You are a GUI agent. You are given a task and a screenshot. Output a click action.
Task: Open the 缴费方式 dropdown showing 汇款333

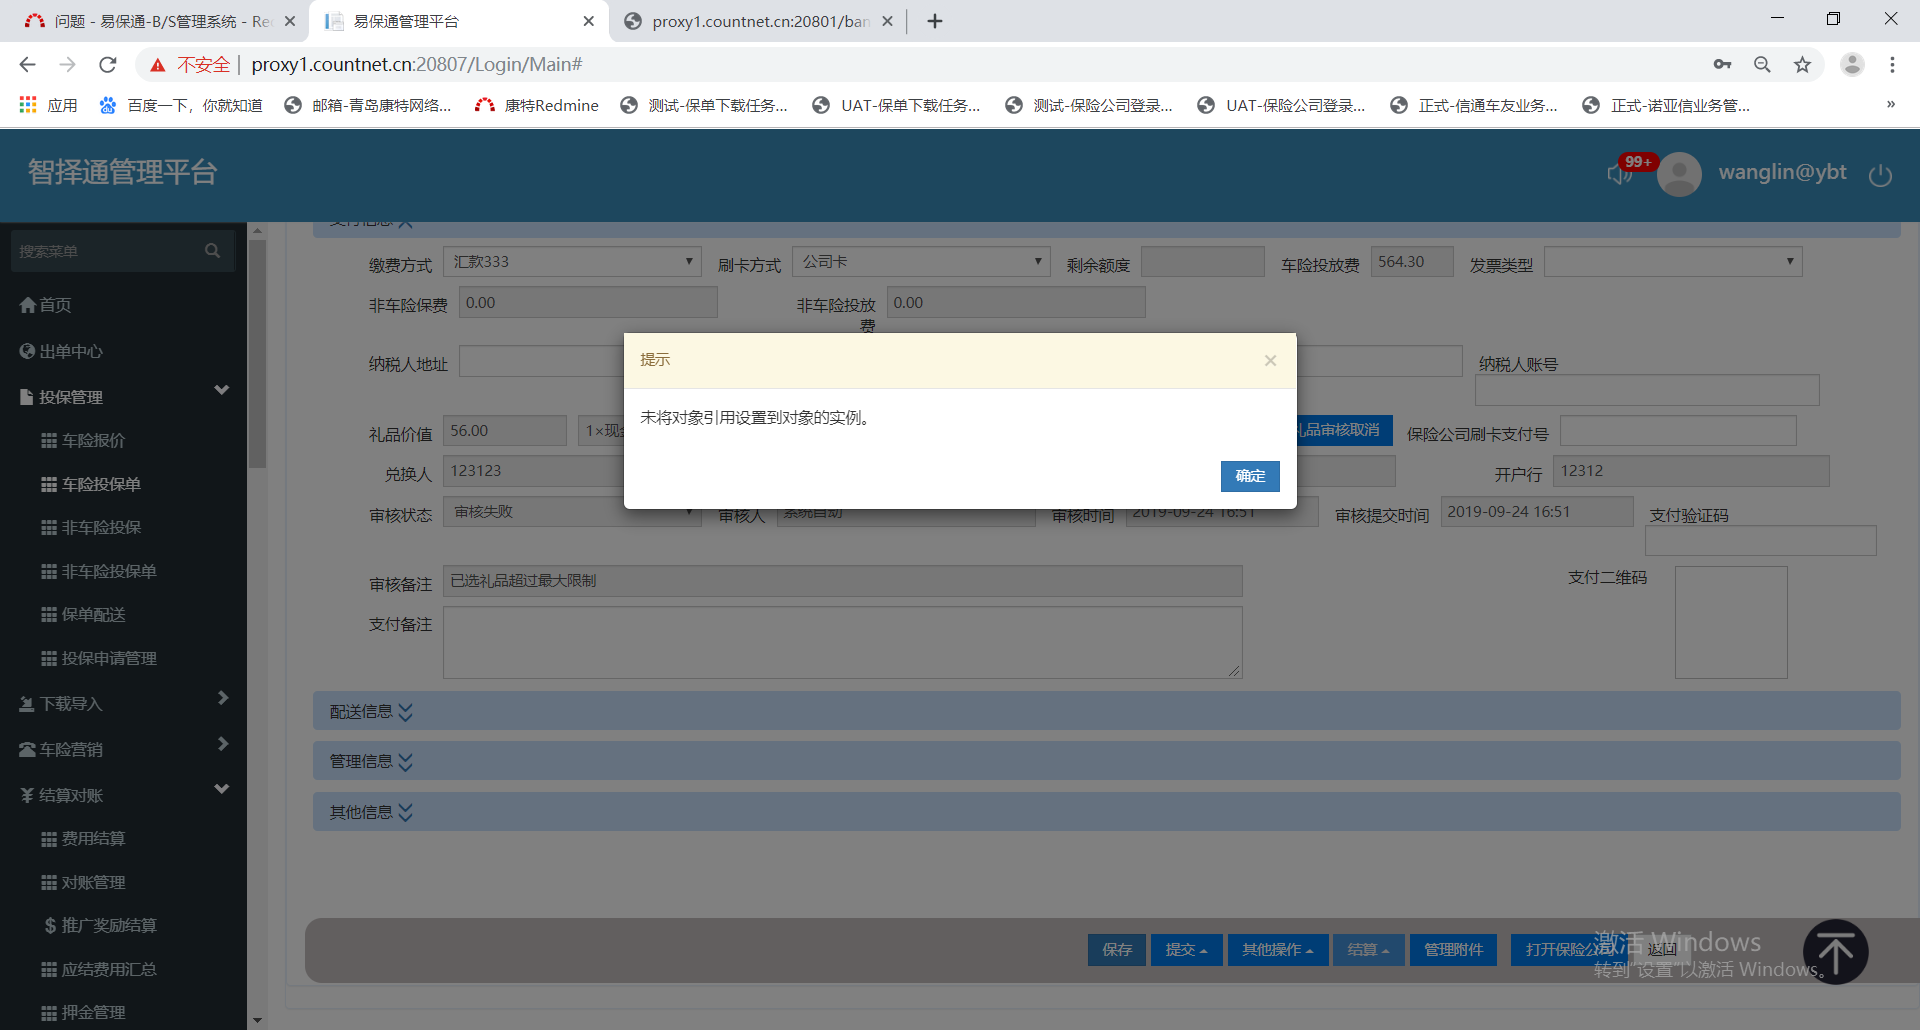572,262
